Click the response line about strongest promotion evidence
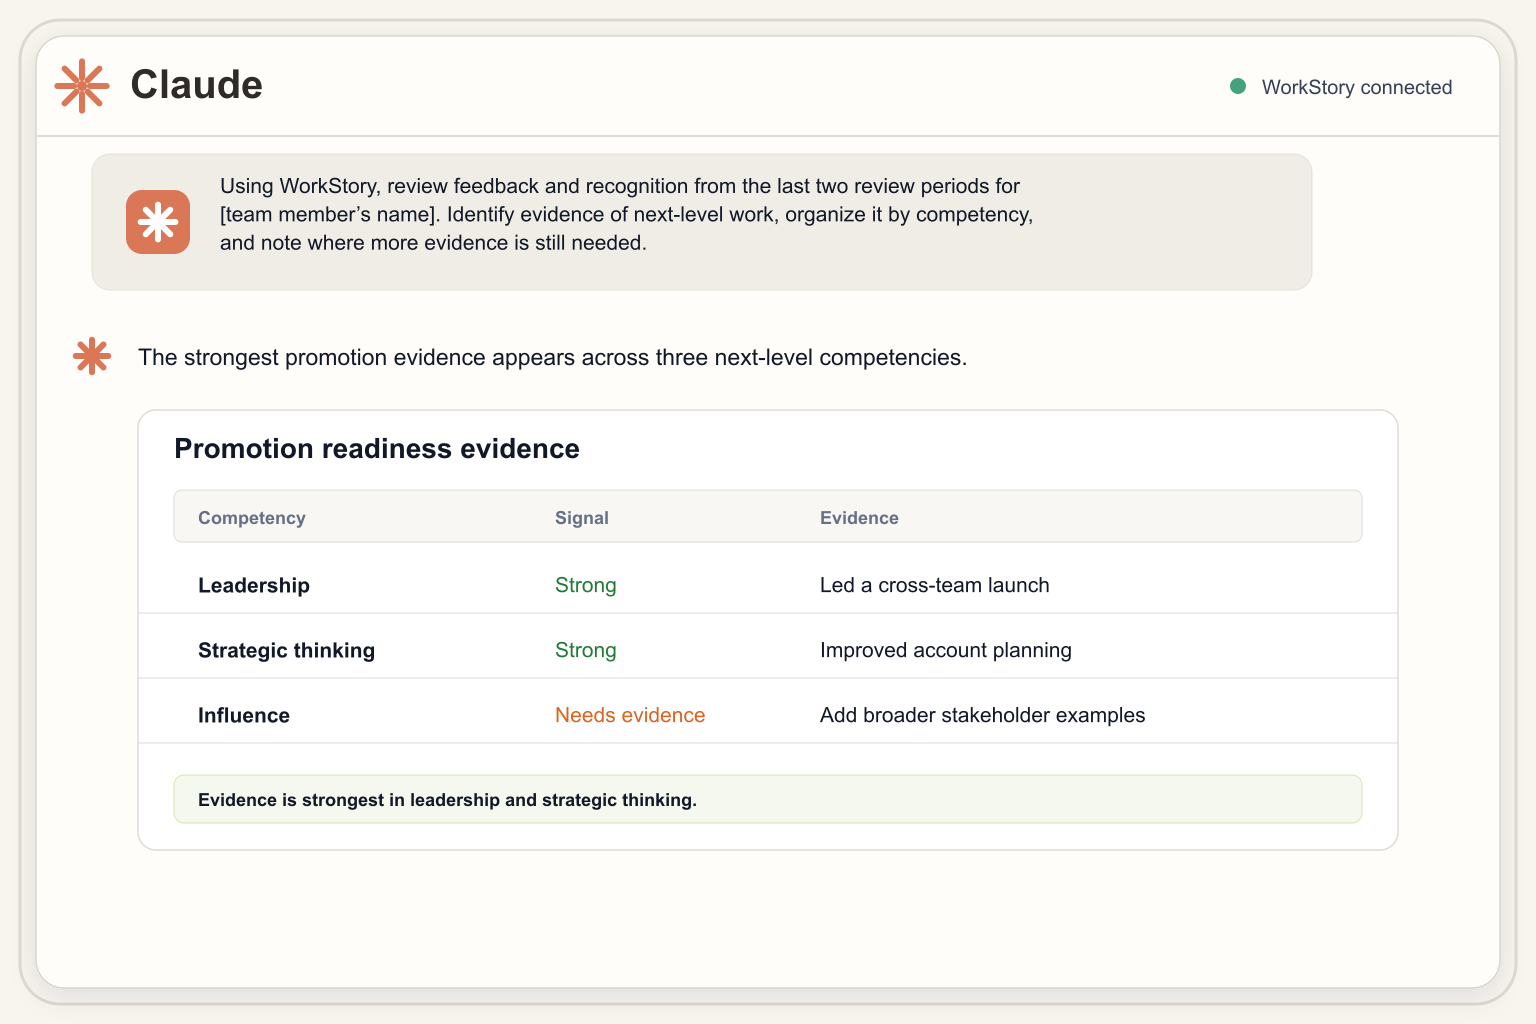The width and height of the screenshot is (1536, 1024). (x=552, y=357)
